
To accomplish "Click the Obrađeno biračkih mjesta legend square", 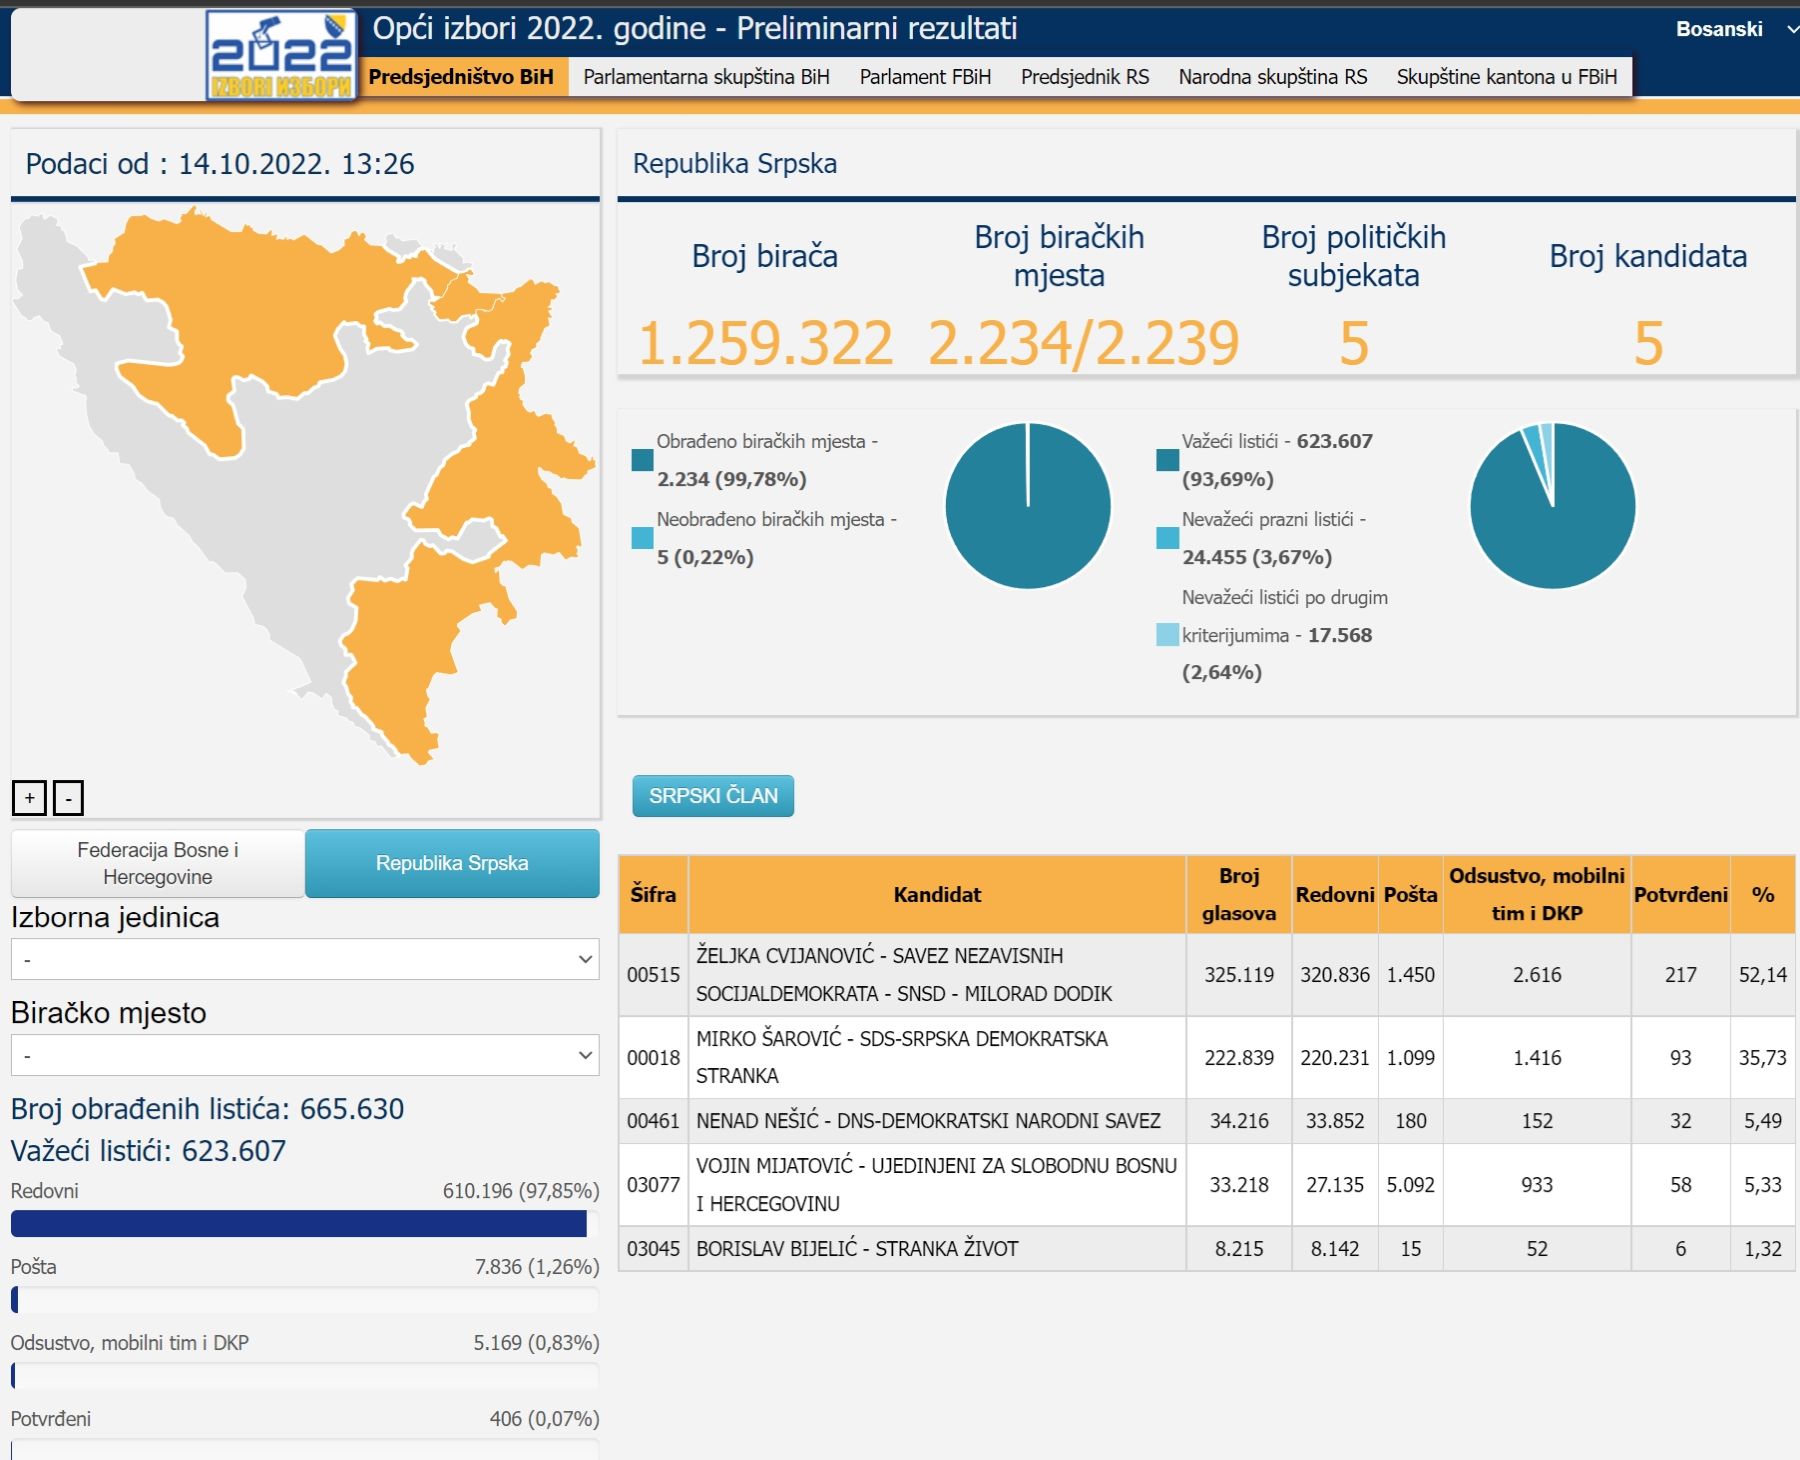I will (x=642, y=460).
